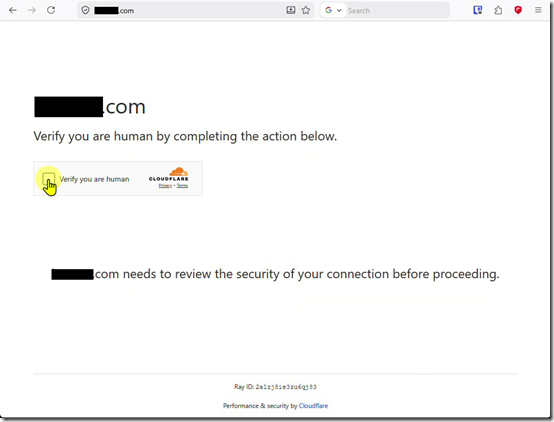This screenshot has height=422, width=554.
Task: Open the hamburger application menu
Action: [538, 10]
